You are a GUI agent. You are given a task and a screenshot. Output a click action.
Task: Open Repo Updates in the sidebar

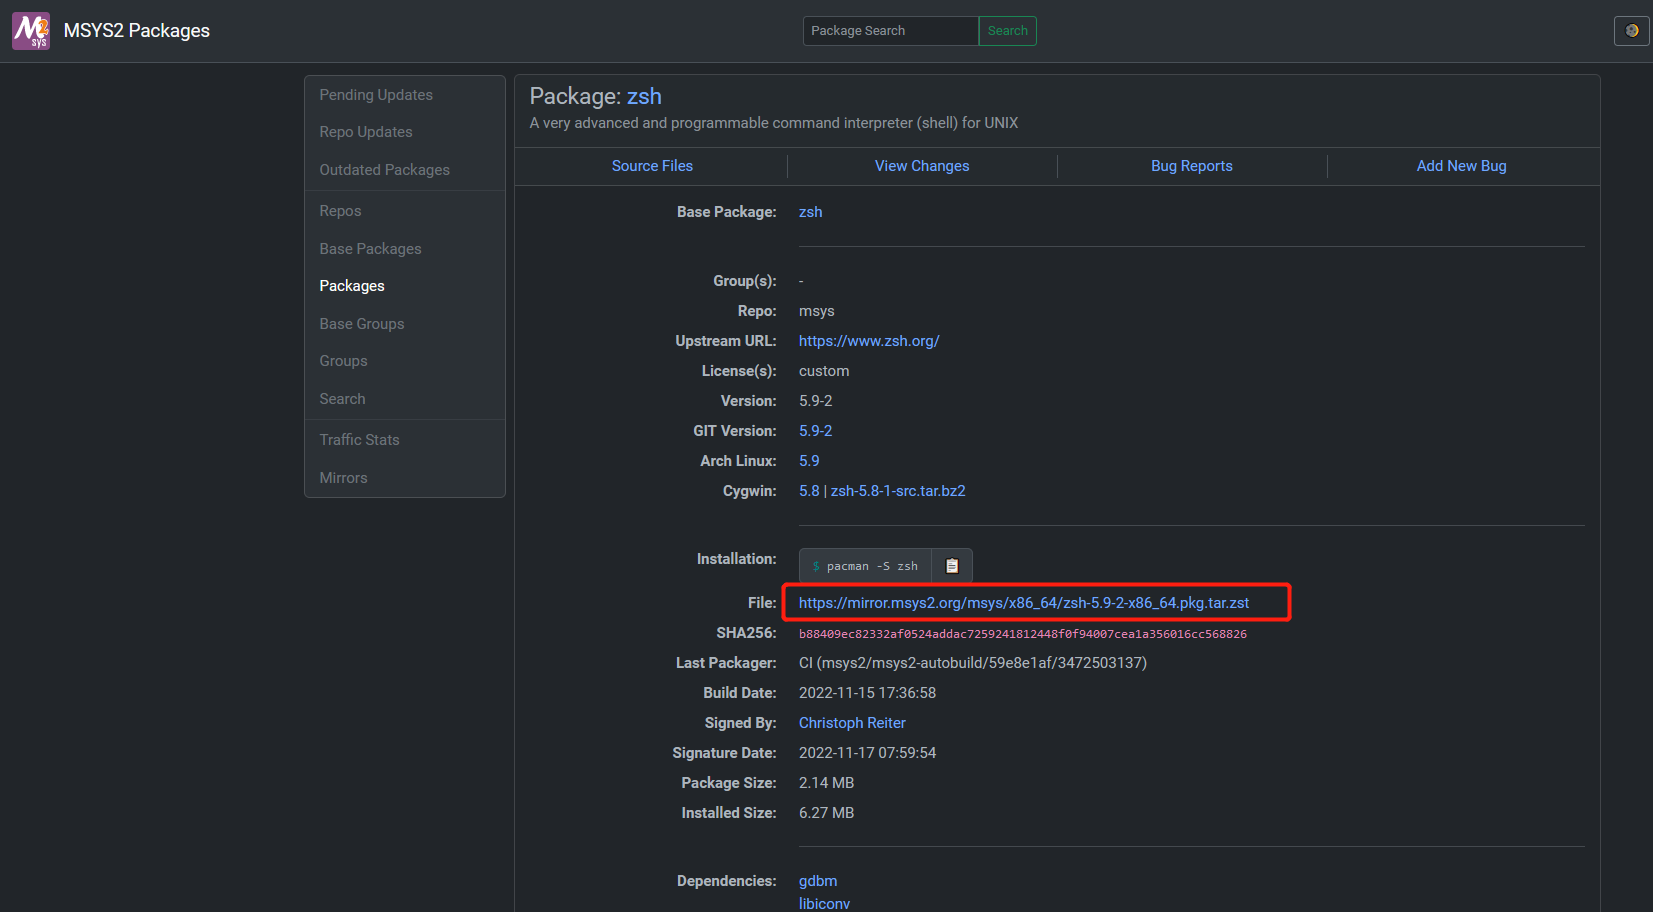click(365, 131)
